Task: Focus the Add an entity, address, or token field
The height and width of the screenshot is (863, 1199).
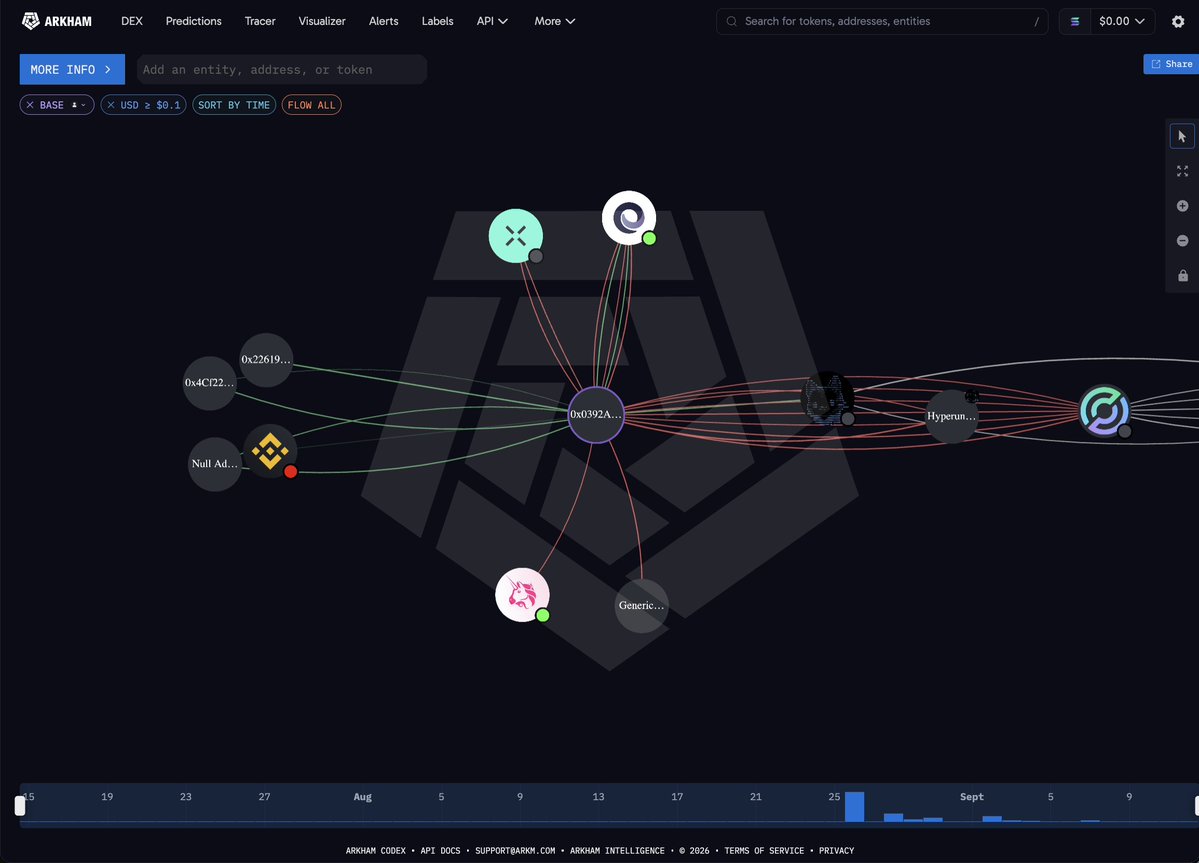Action: coord(281,70)
